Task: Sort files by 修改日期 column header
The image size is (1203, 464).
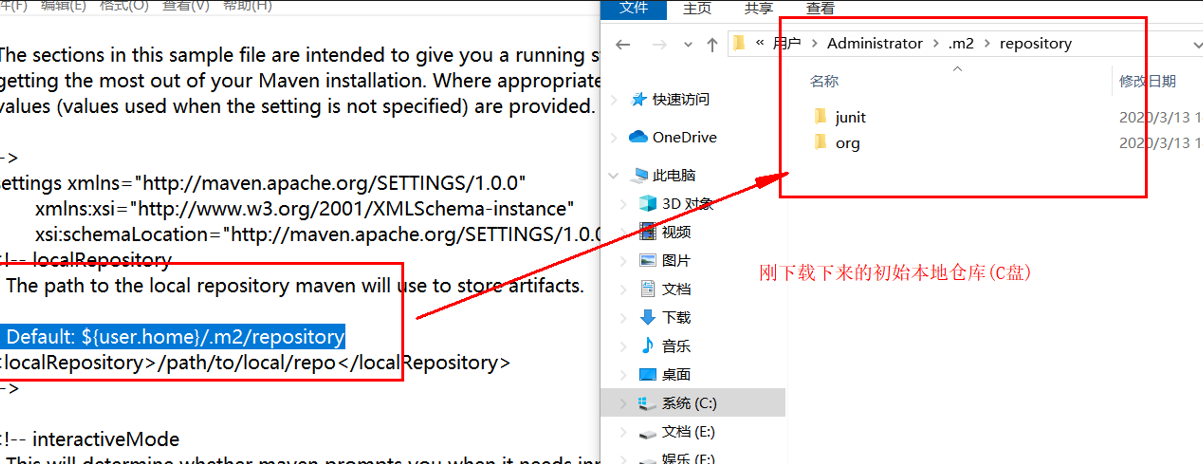Action: pos(1147,81)
